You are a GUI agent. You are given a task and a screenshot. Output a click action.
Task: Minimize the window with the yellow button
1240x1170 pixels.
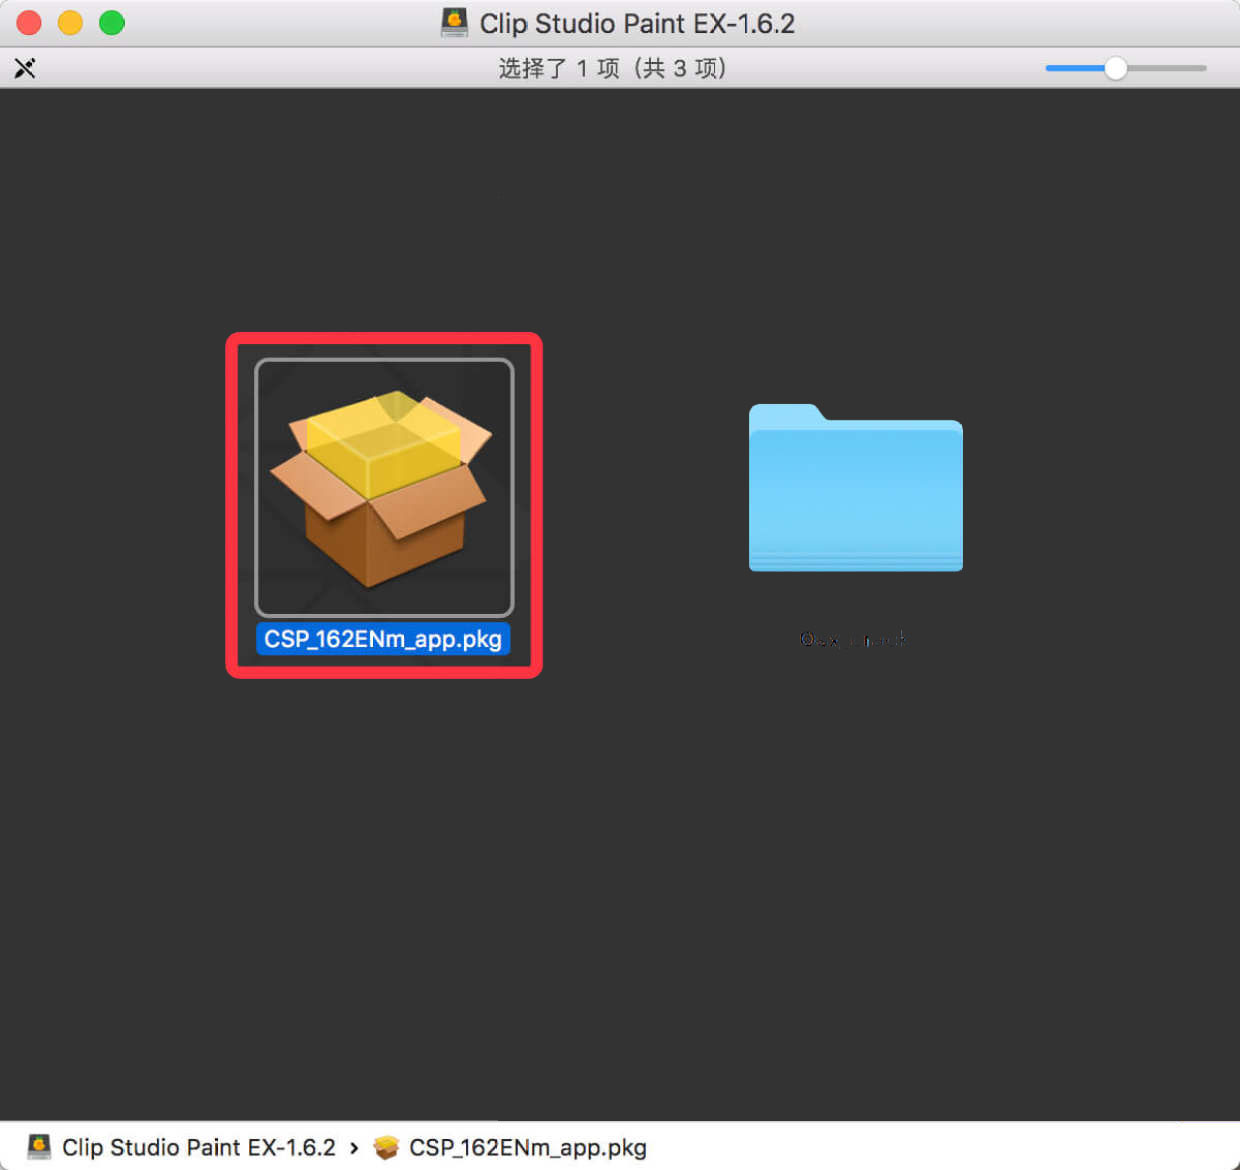coord(70,23)
